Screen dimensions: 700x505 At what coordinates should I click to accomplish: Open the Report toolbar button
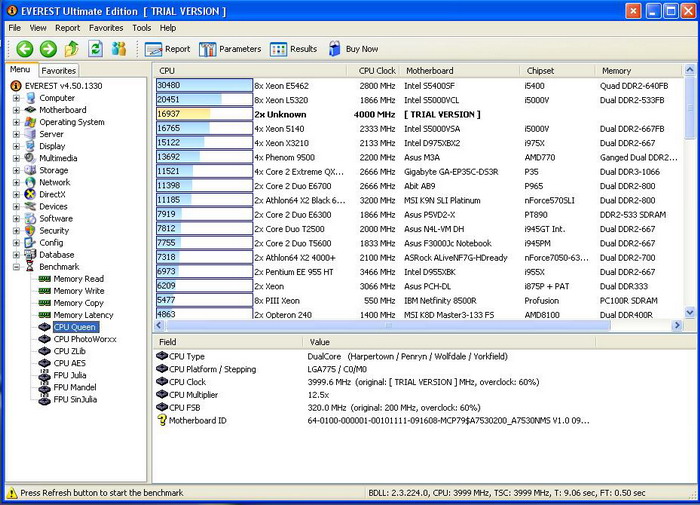click(167, 49)
